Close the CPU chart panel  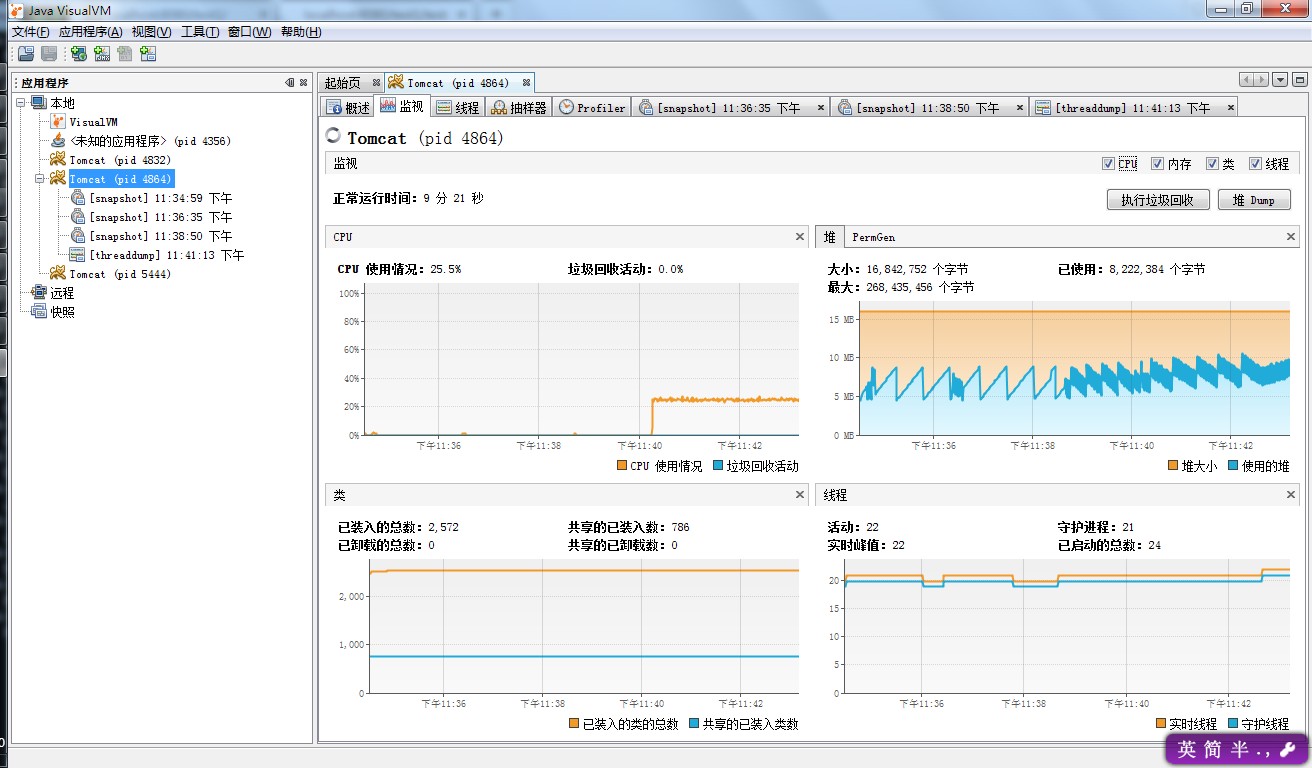click(800, 237)
